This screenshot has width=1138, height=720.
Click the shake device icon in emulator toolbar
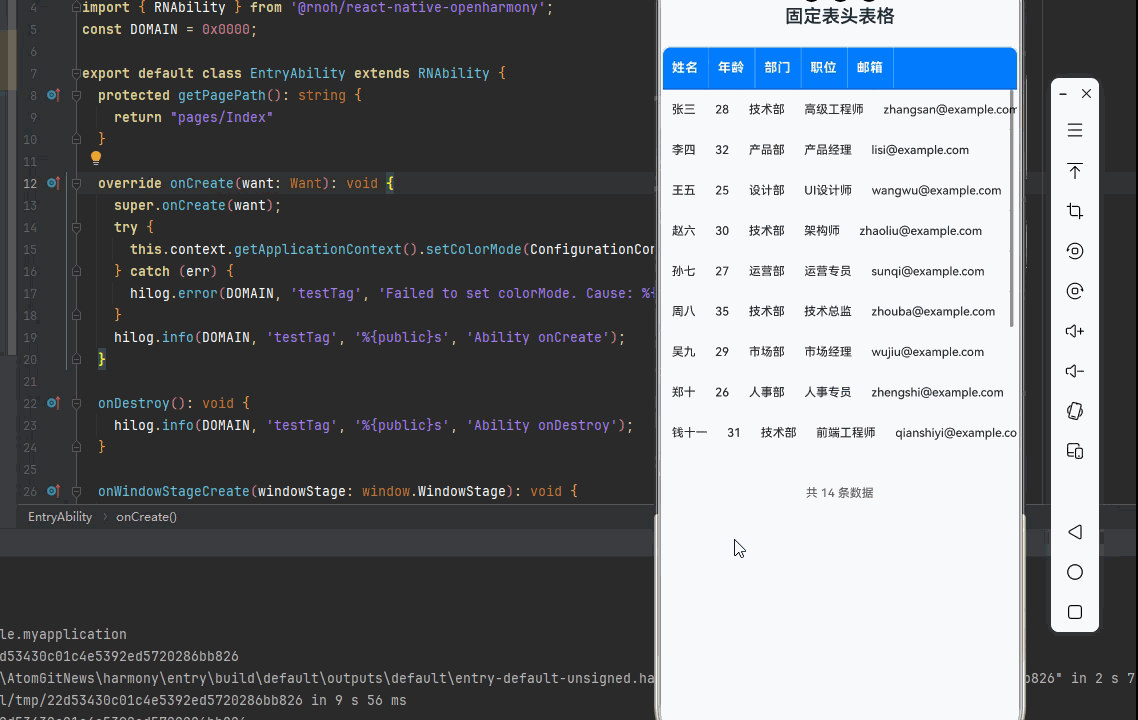tap(1075, 411)
